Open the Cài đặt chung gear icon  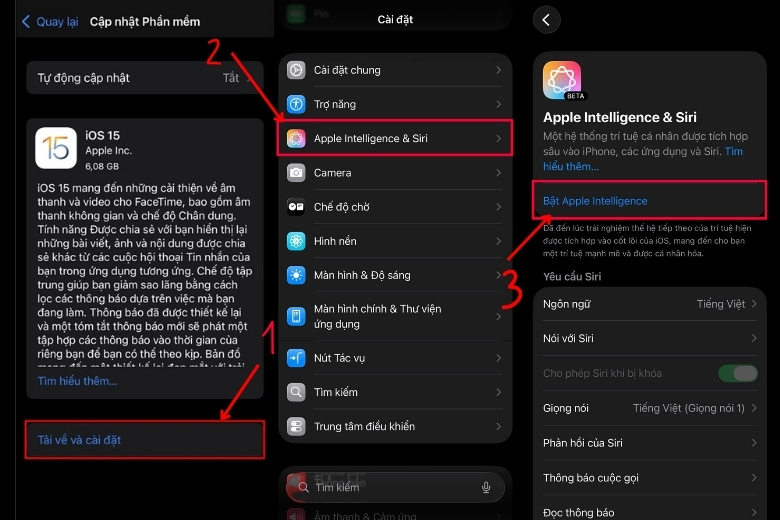(296, 70)
